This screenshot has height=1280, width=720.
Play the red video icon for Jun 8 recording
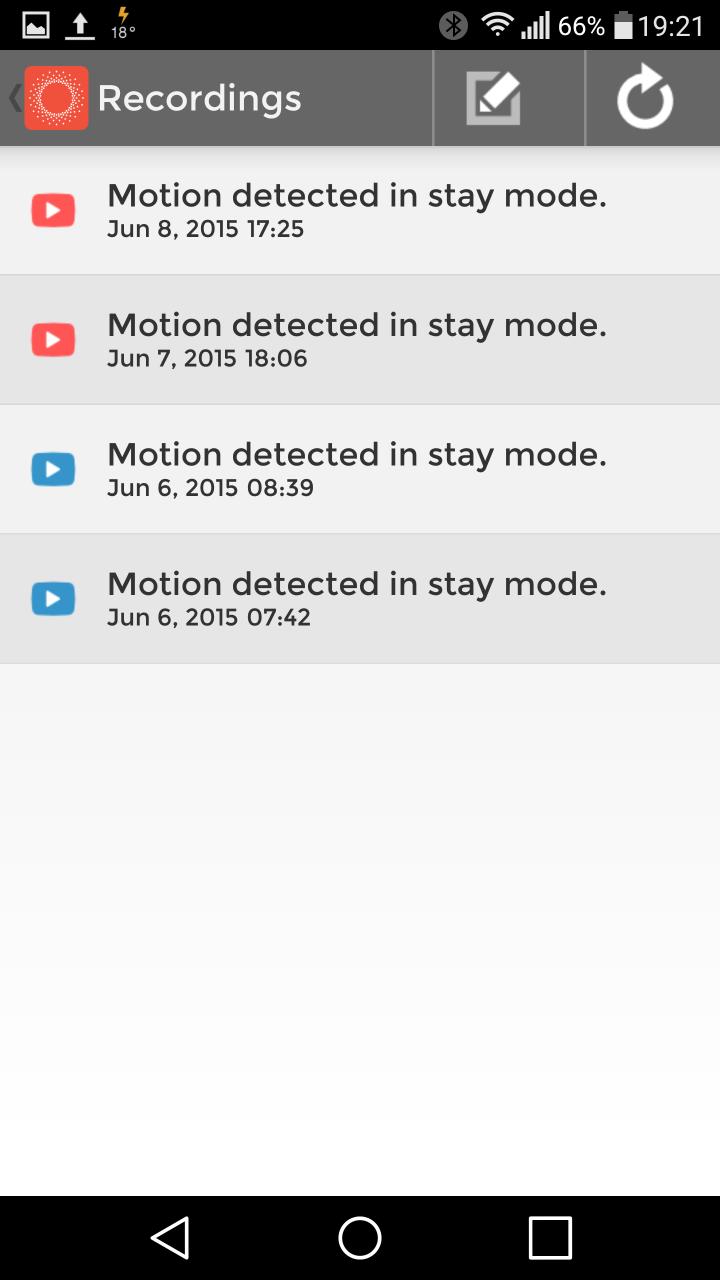[53, 211]
